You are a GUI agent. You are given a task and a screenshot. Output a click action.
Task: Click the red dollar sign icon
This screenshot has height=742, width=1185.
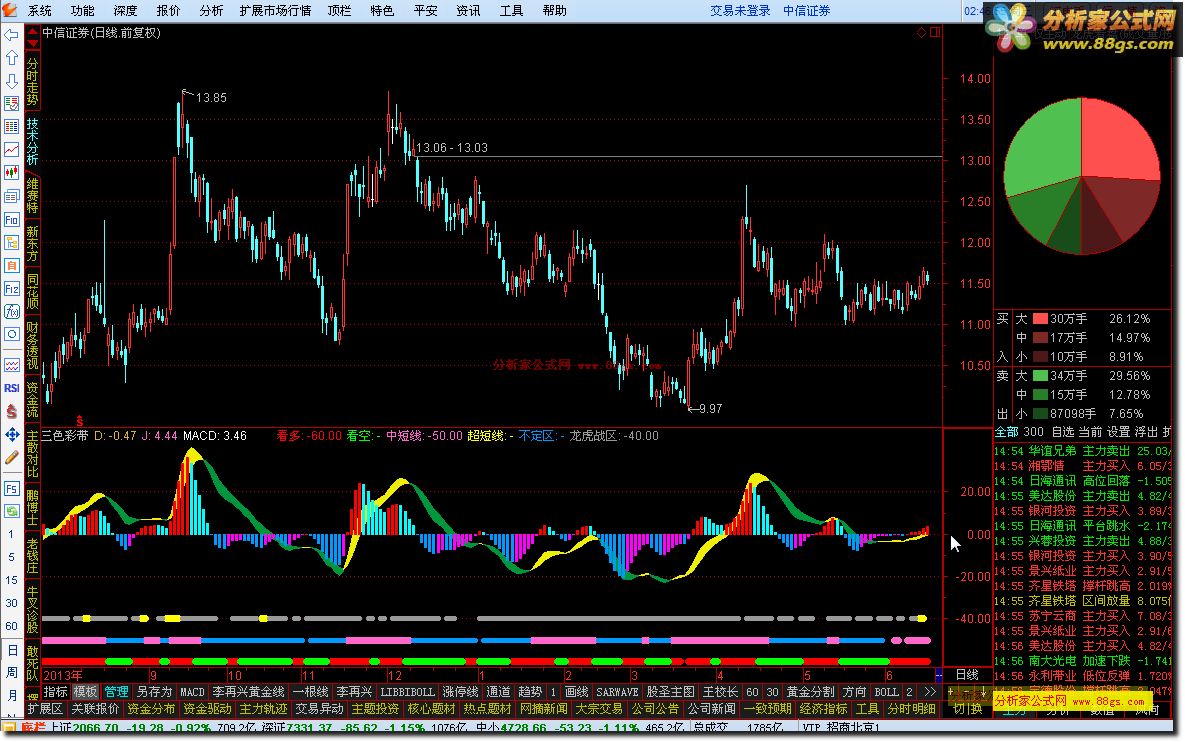[x=11, y=411]
